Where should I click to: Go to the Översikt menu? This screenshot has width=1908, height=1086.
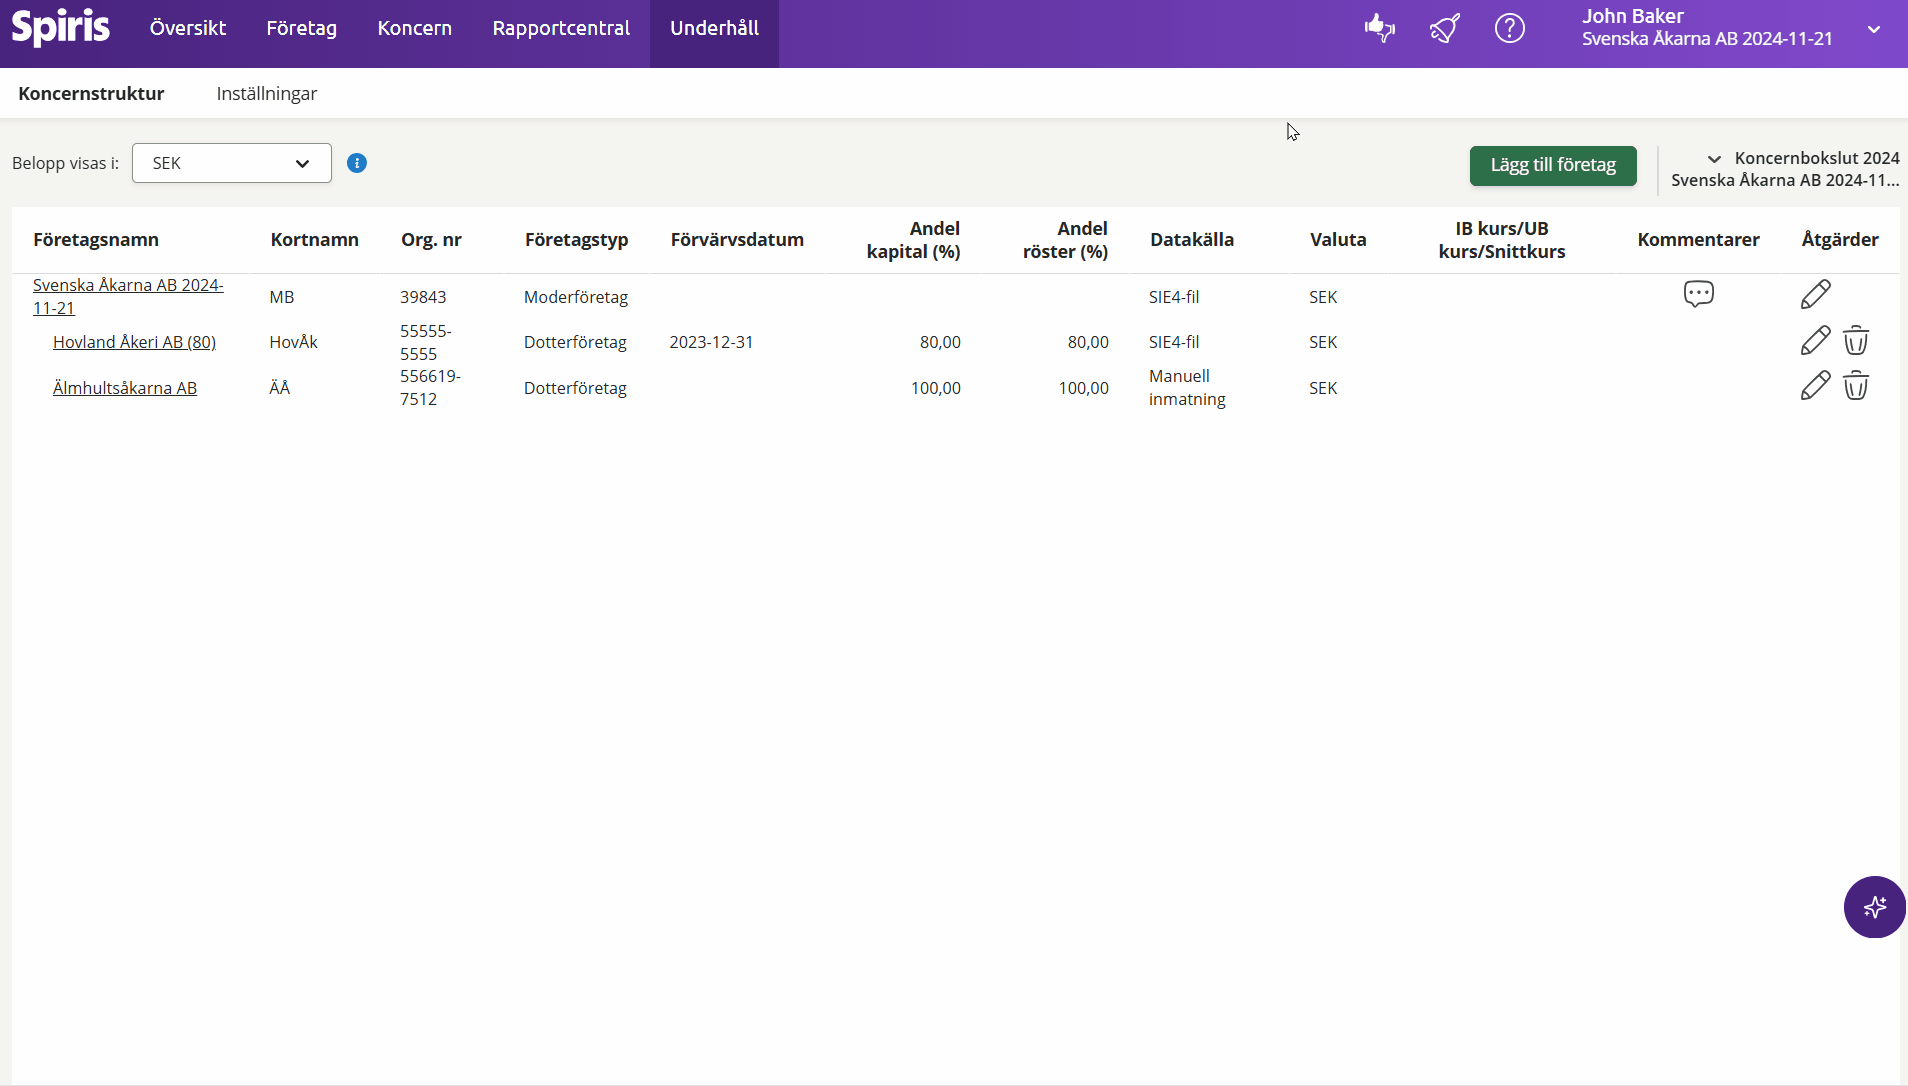(x=188, y=28)
